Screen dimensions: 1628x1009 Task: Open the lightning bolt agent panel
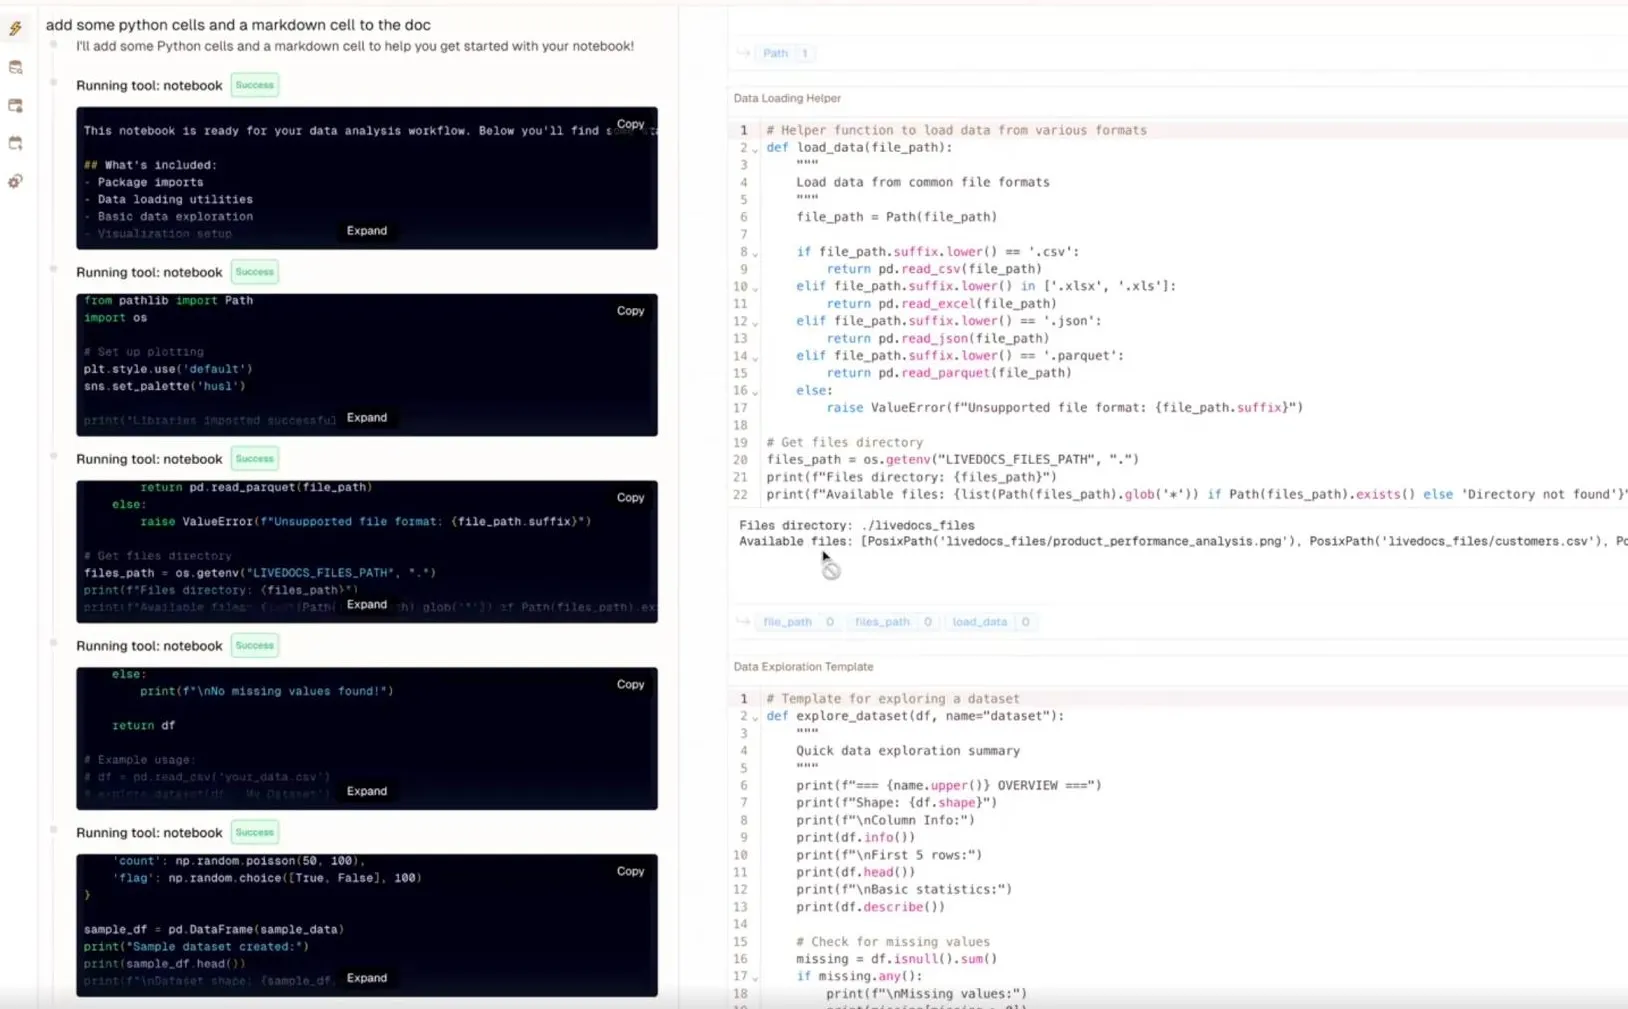pyautogui.click(x=15, y=29)
